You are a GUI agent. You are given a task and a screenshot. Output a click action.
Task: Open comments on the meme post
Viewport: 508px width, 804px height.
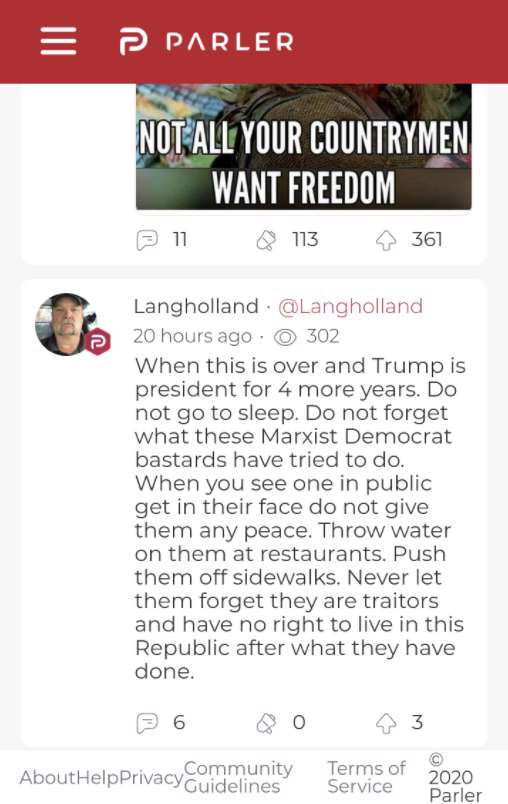(147, 239)
